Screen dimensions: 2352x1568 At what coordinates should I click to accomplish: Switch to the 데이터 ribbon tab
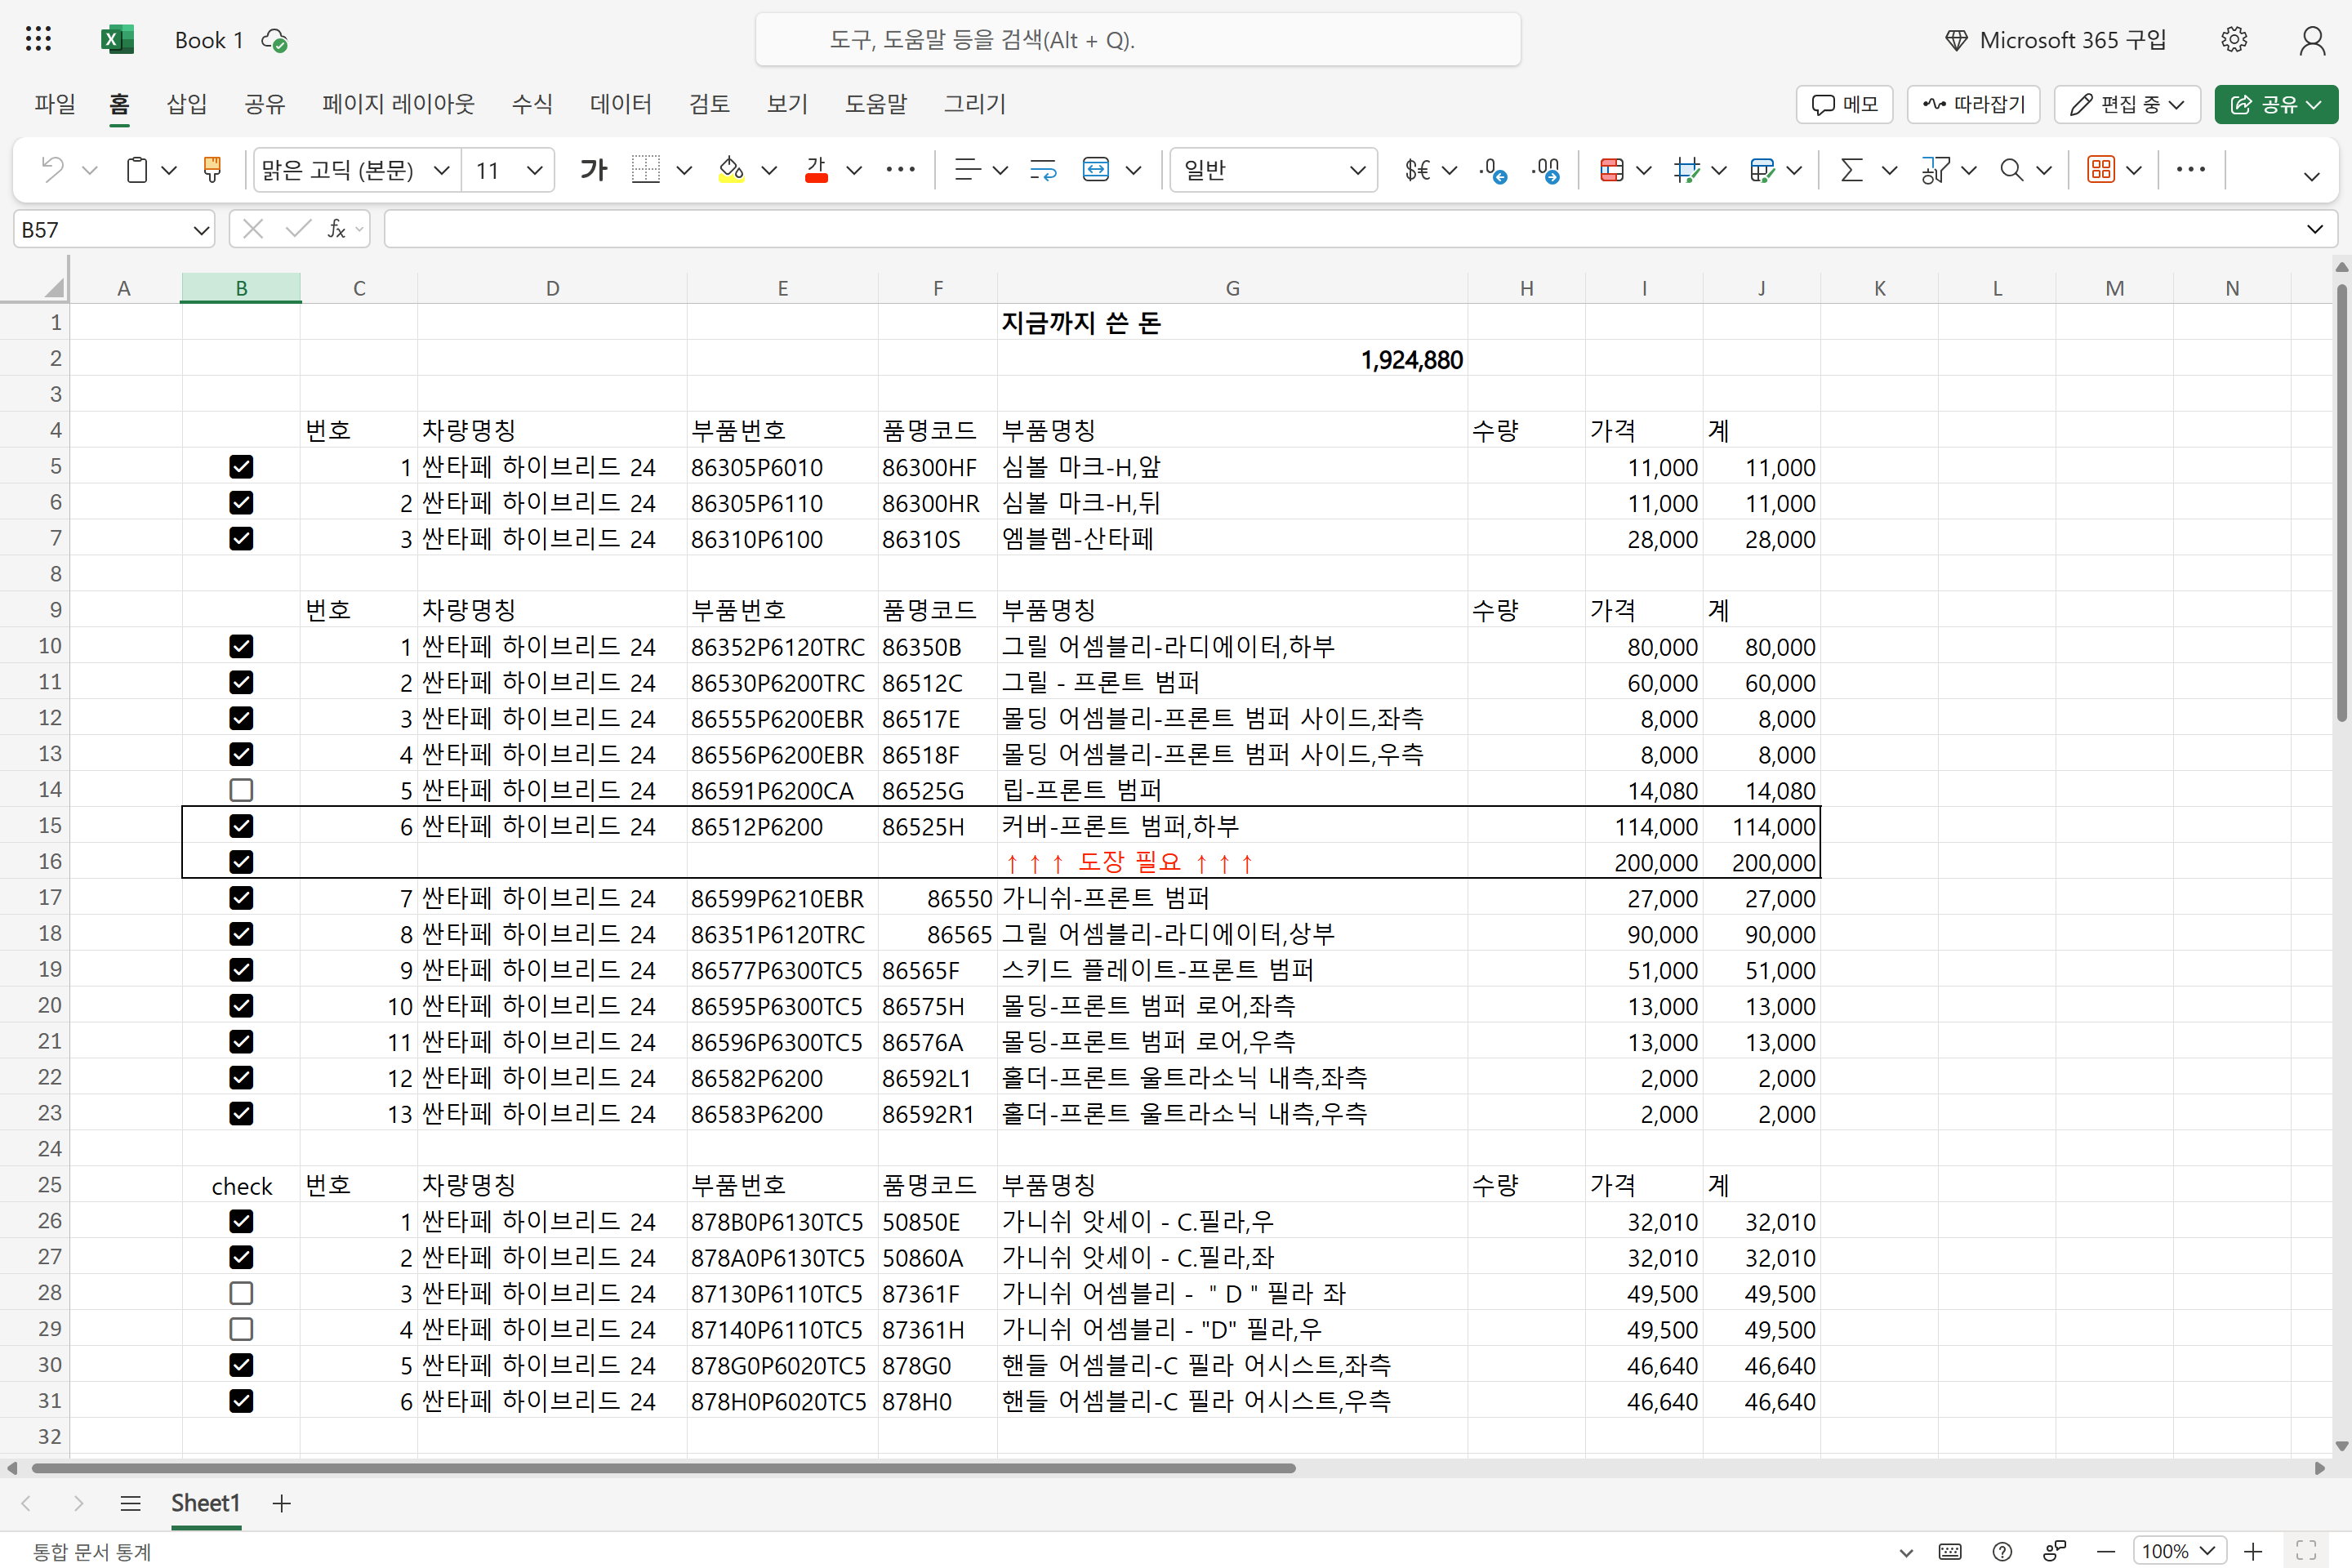620,104
